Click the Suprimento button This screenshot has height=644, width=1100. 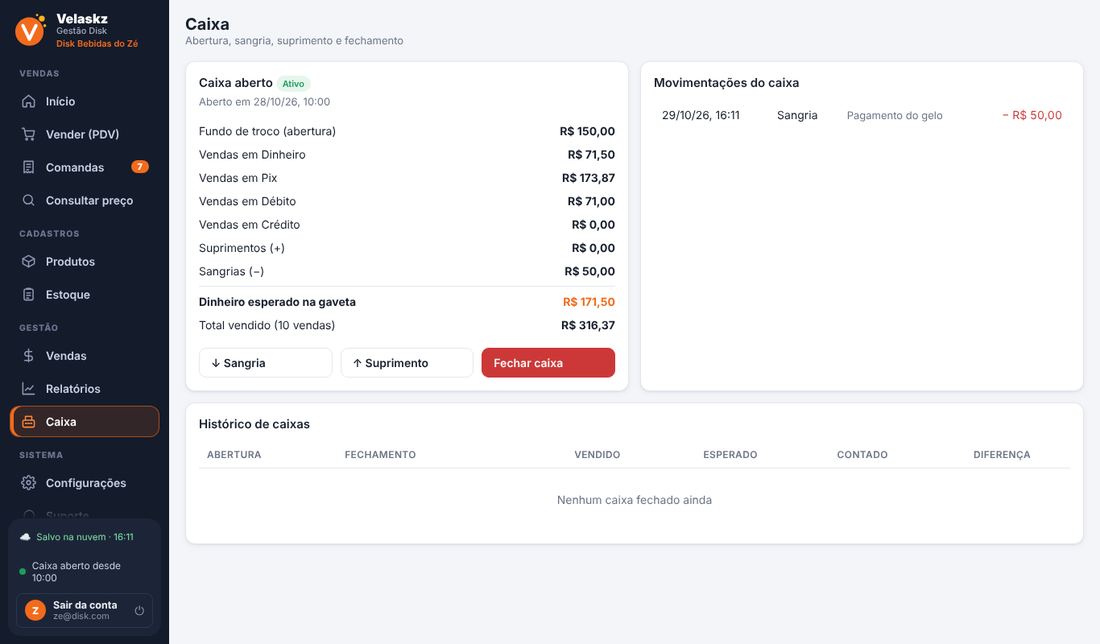point(407,363)
